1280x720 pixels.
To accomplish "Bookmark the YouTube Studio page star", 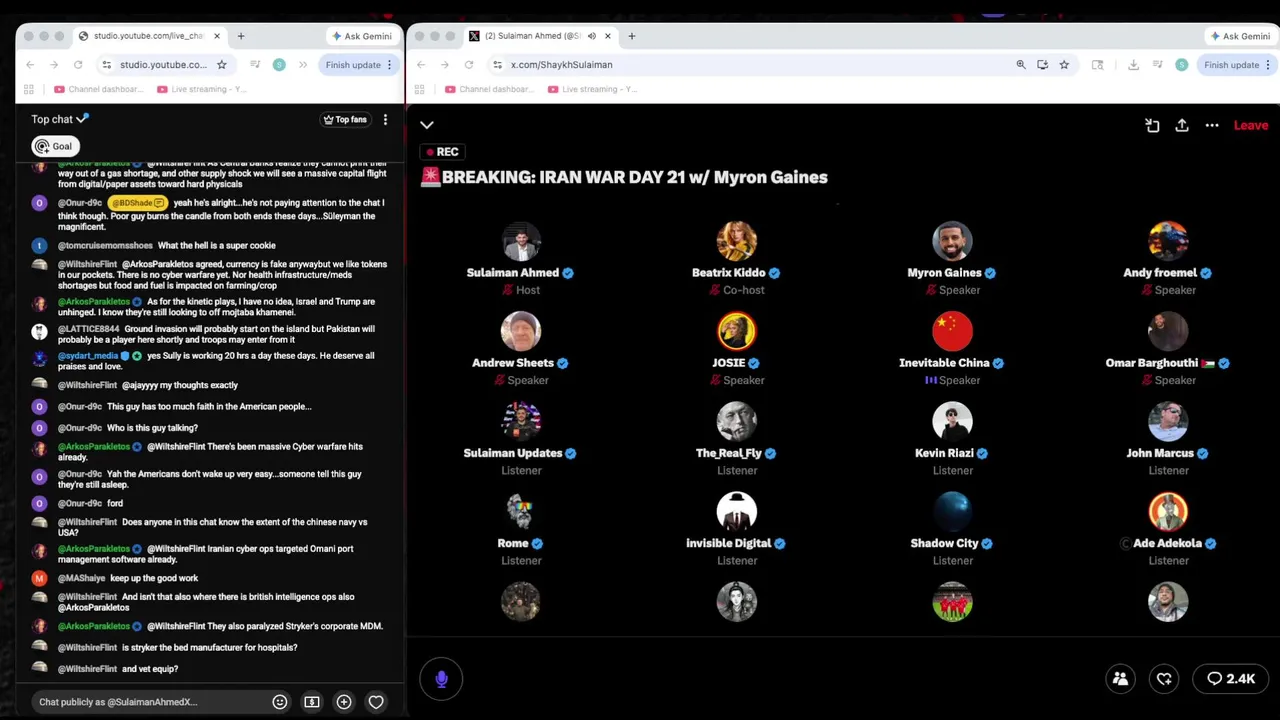I will pos(222,65).
